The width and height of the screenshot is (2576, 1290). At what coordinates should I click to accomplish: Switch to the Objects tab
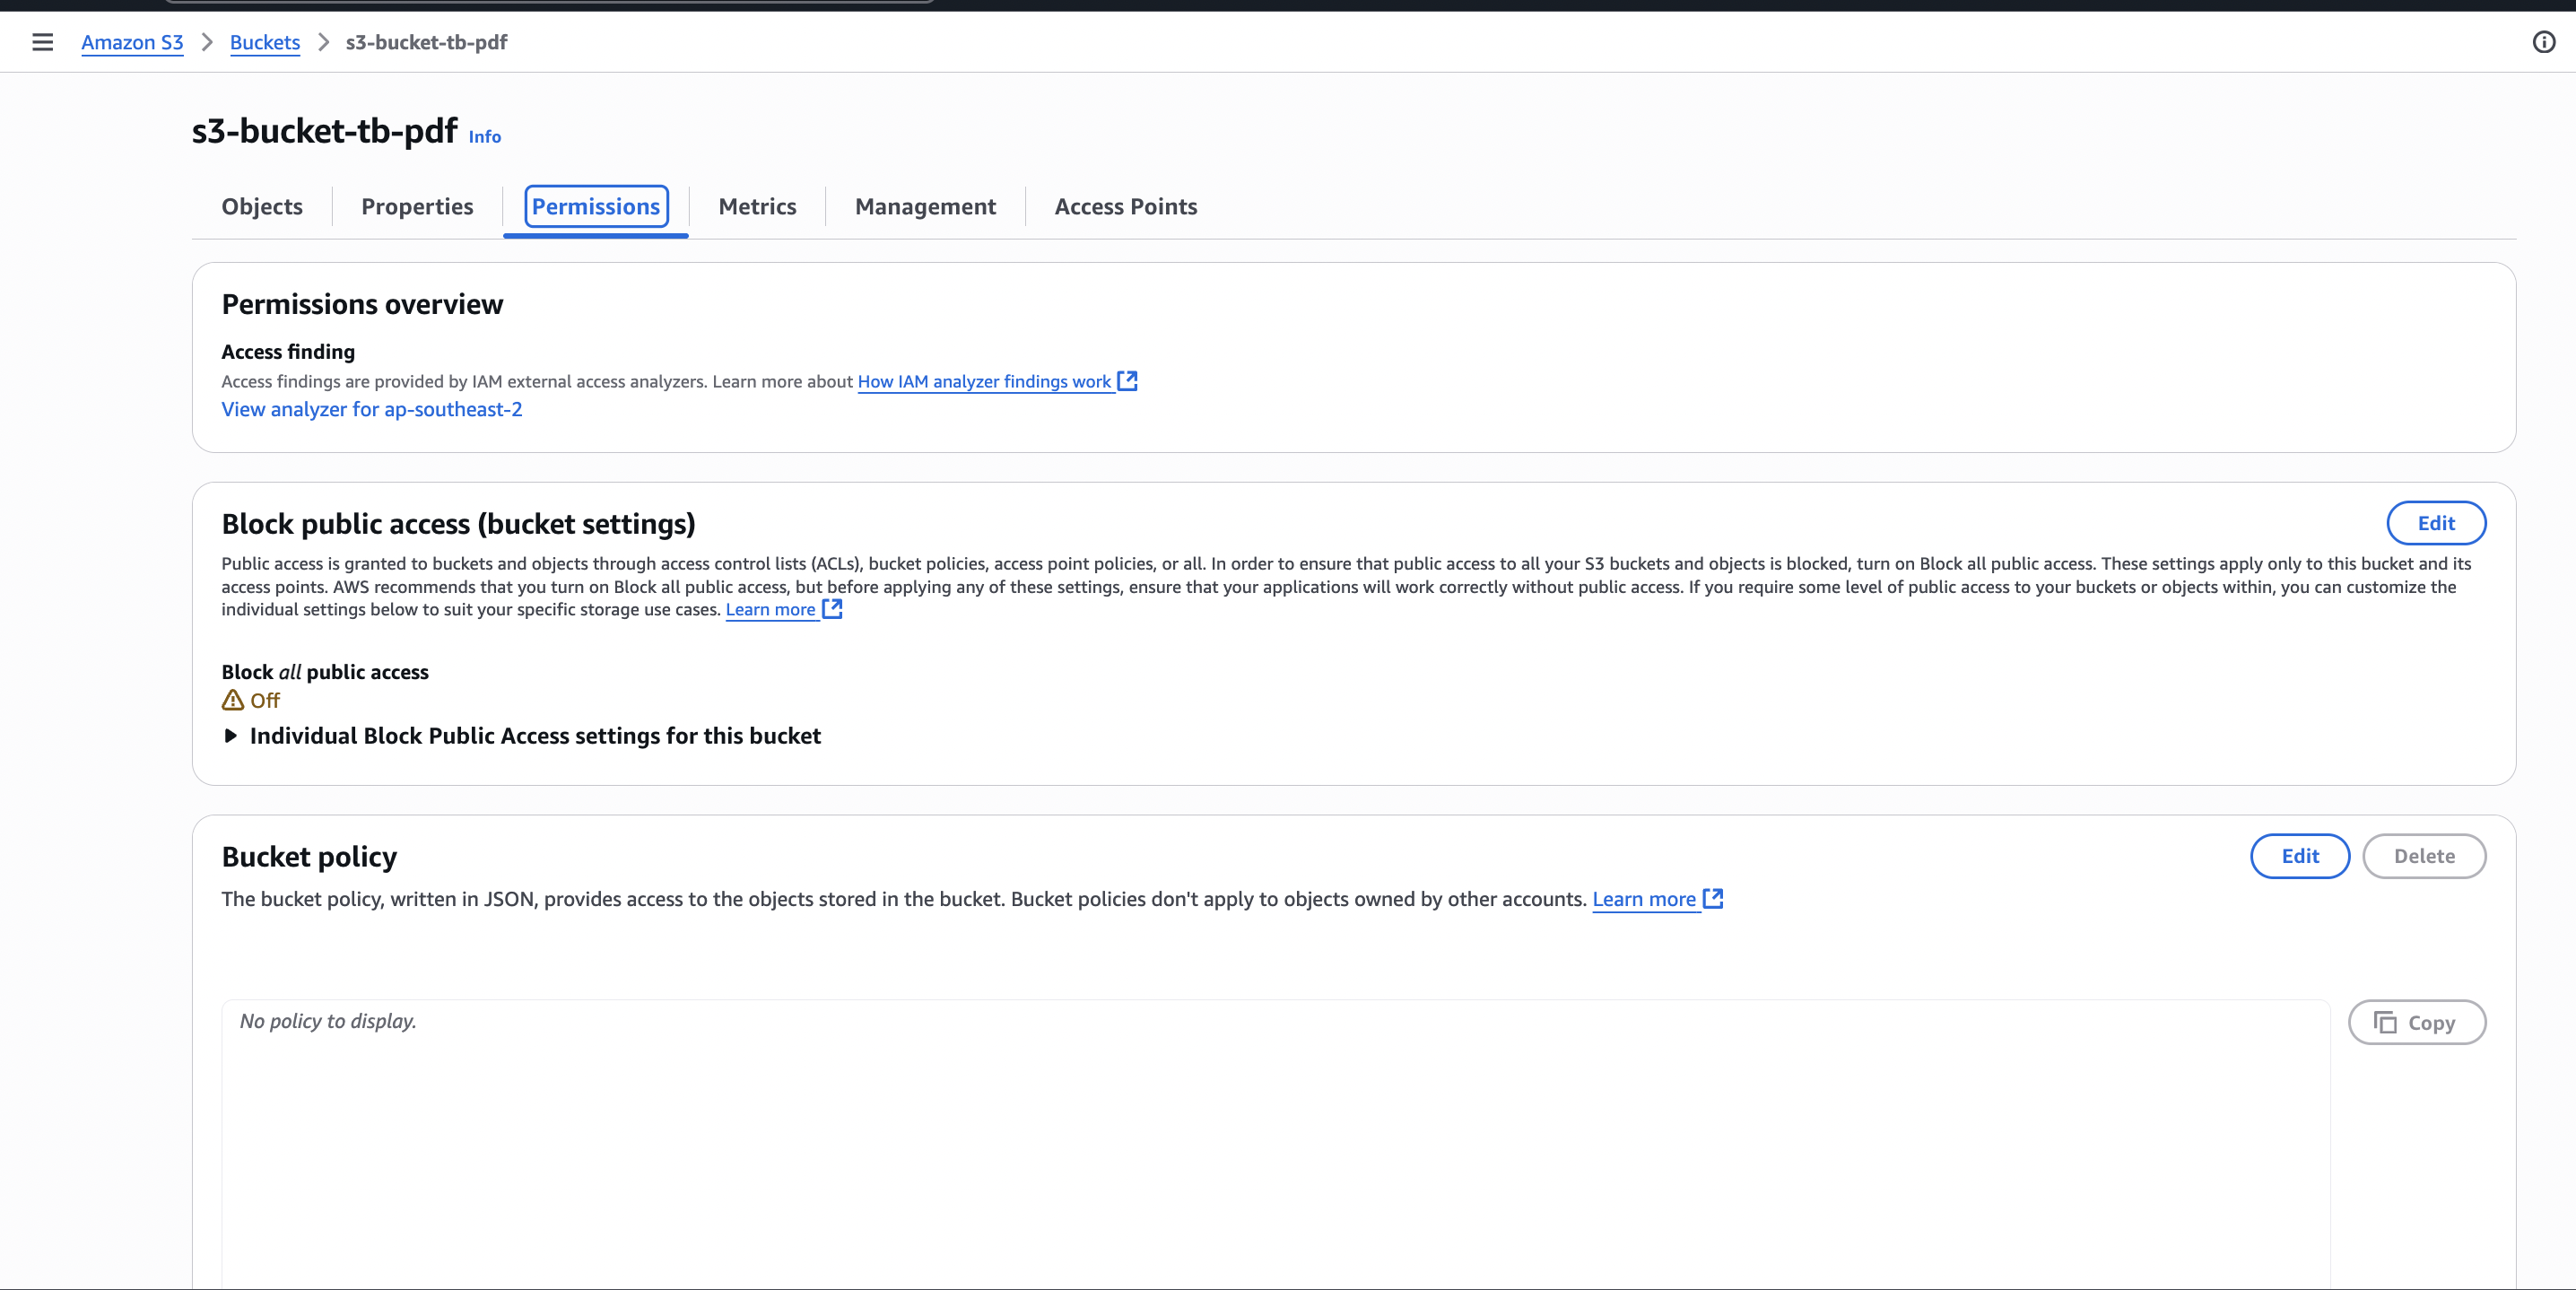262,207
